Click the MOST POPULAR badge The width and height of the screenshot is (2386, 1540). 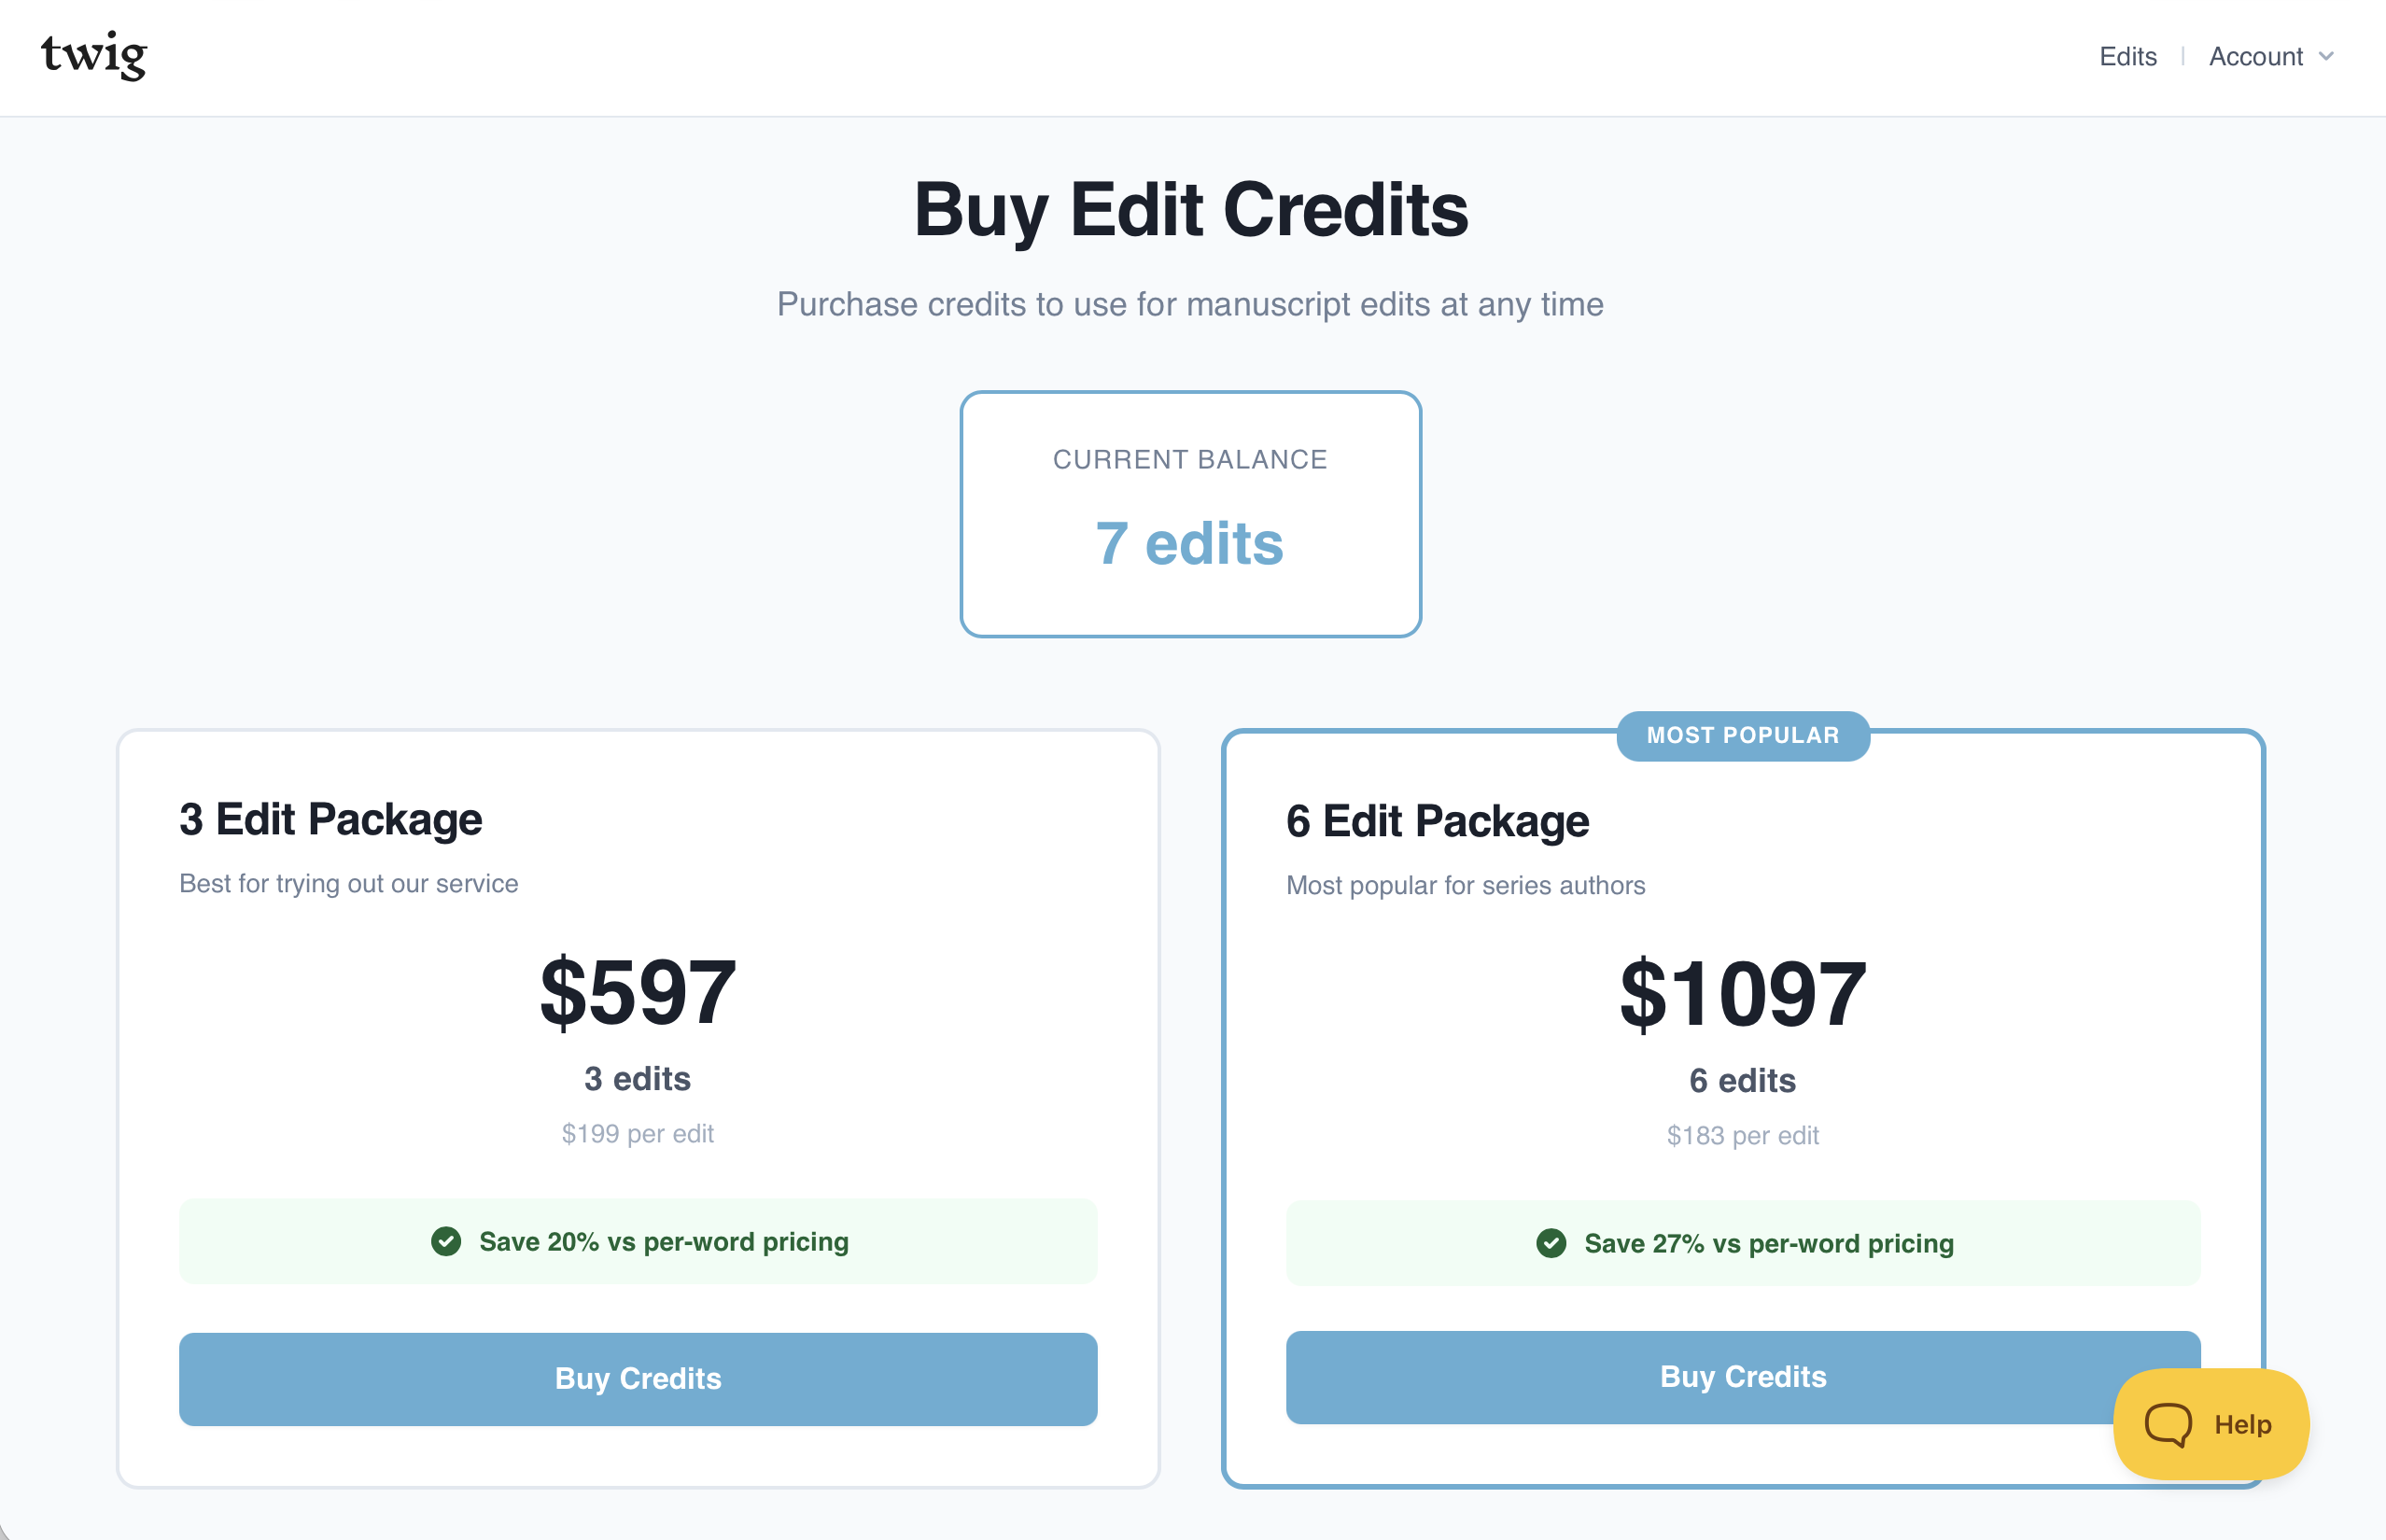(1742, 735)
